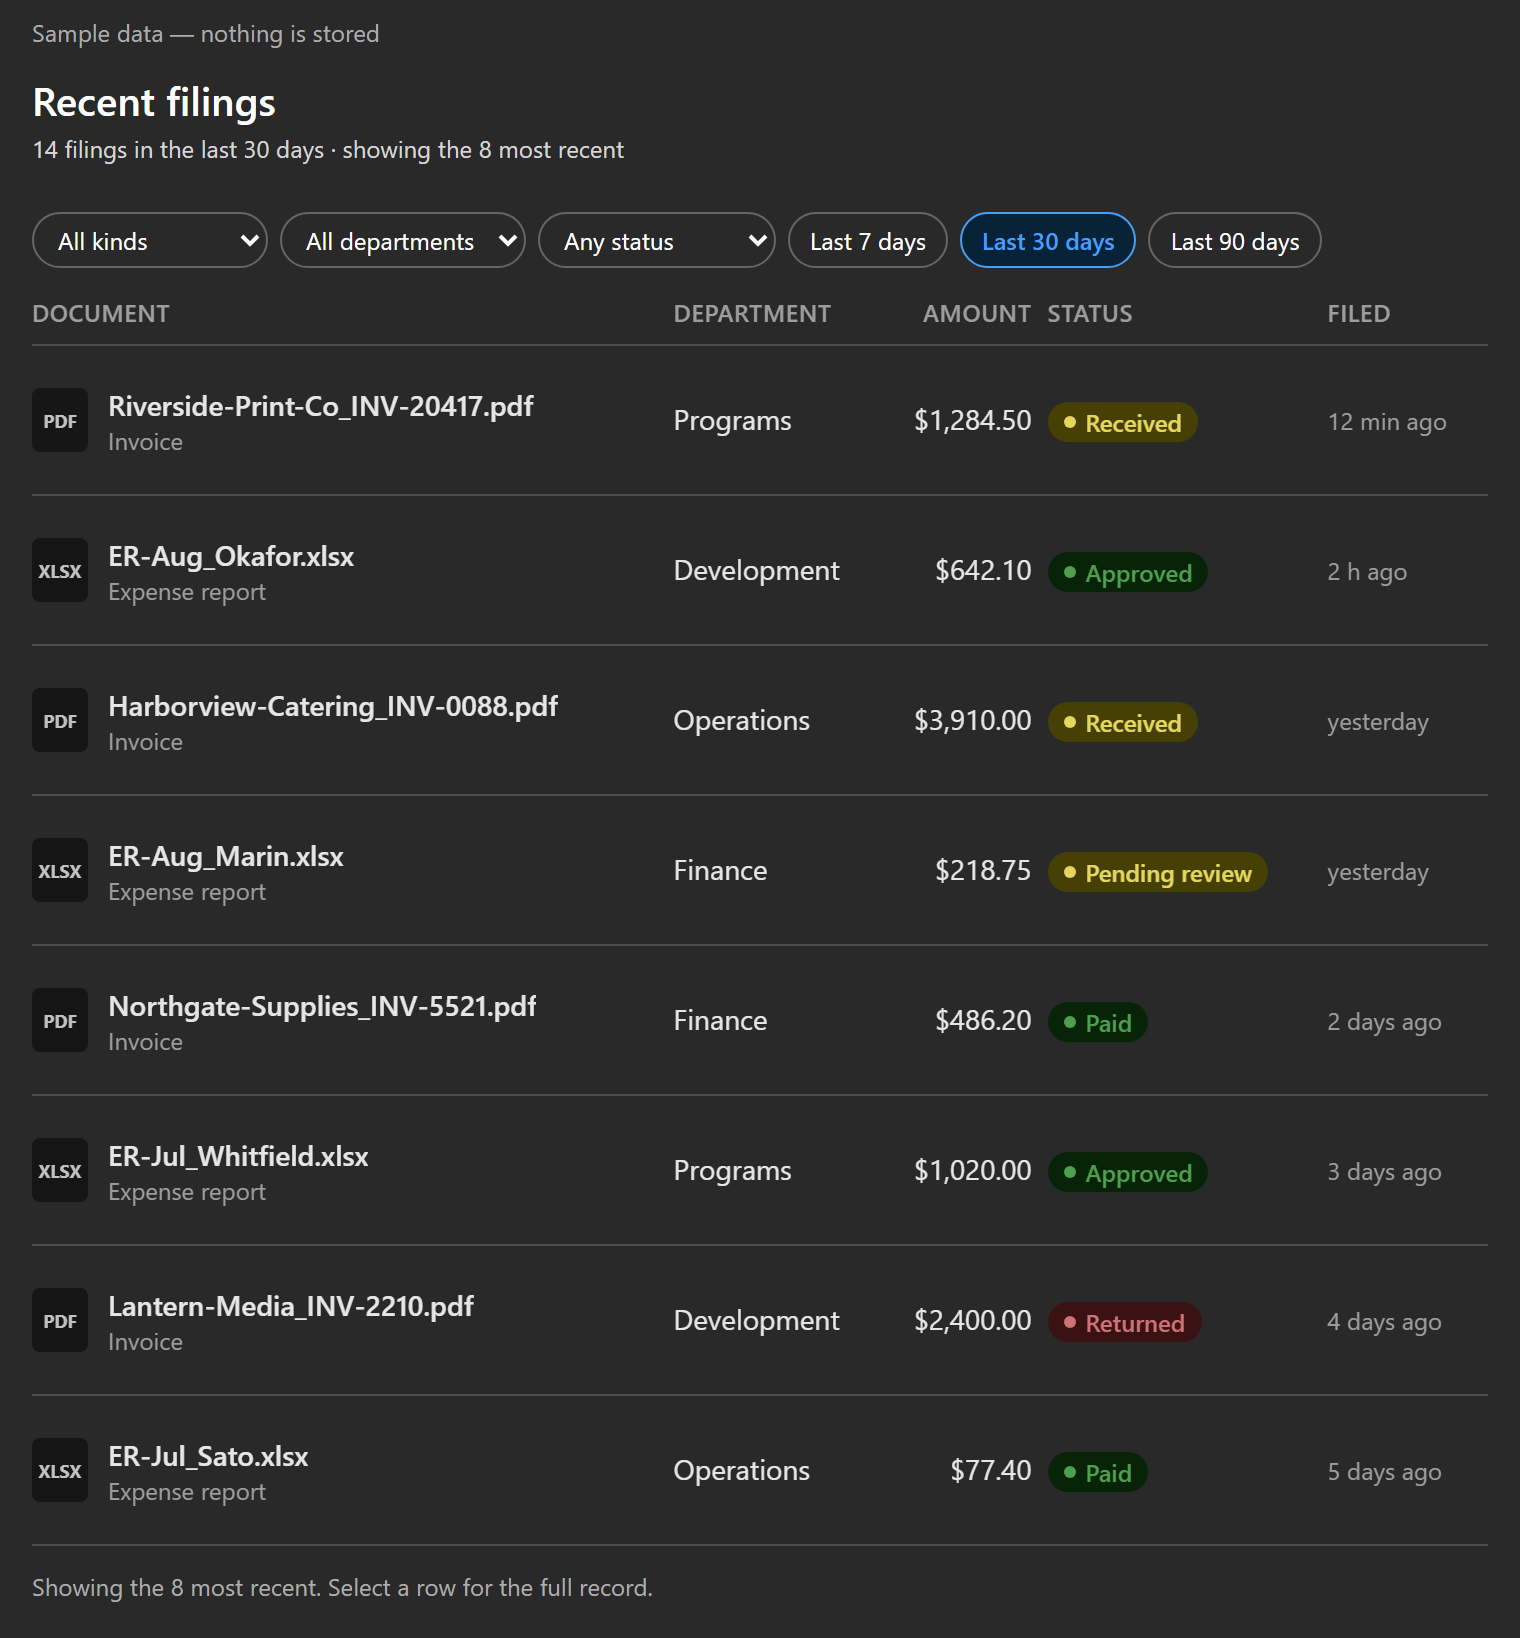The image size is (1520, 1638).
Task: Click the XLSX icon for ER-Aug_Marin
Action: coord(60,871)
